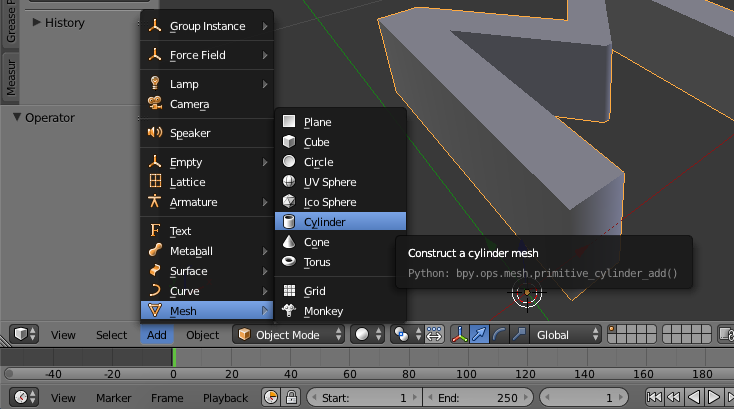Toggle the timeline lock icon

click(x=291, y=398)
